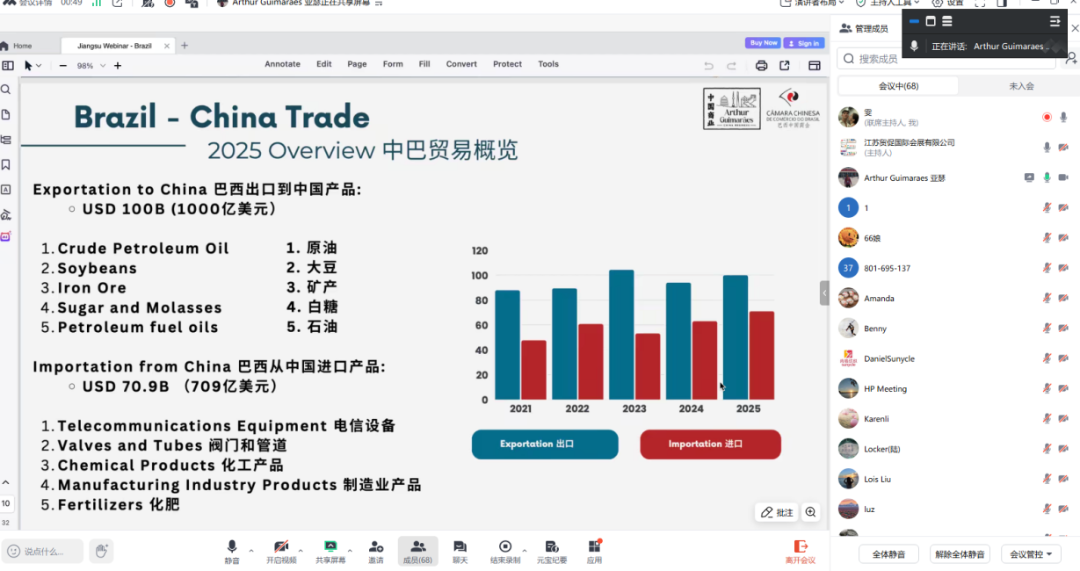Toggle muted microphone for Benny
1080x571 pixels.
[x=1047, y=329]
